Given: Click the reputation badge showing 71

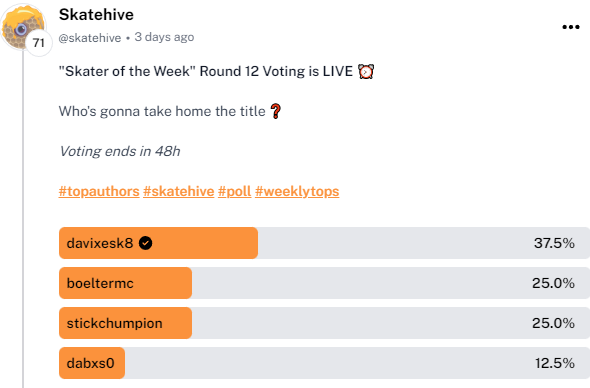Looking at the screenshot, I should point(38,43).
